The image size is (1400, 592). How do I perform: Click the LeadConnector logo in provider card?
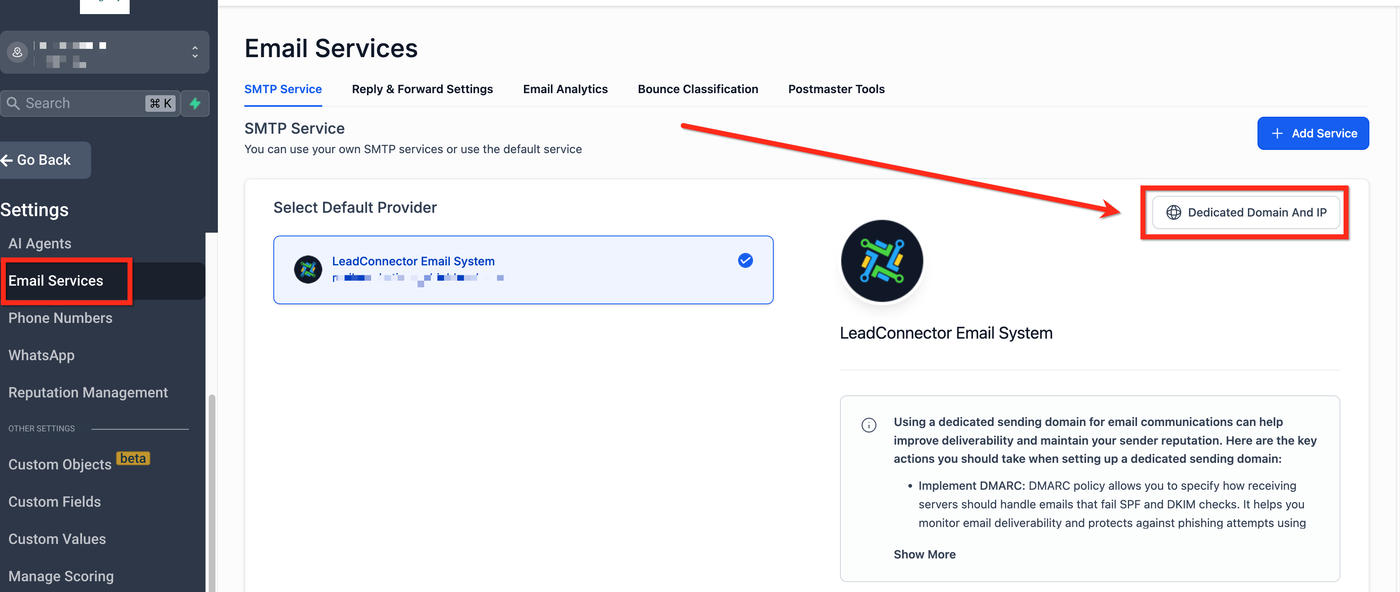point(307,269)
